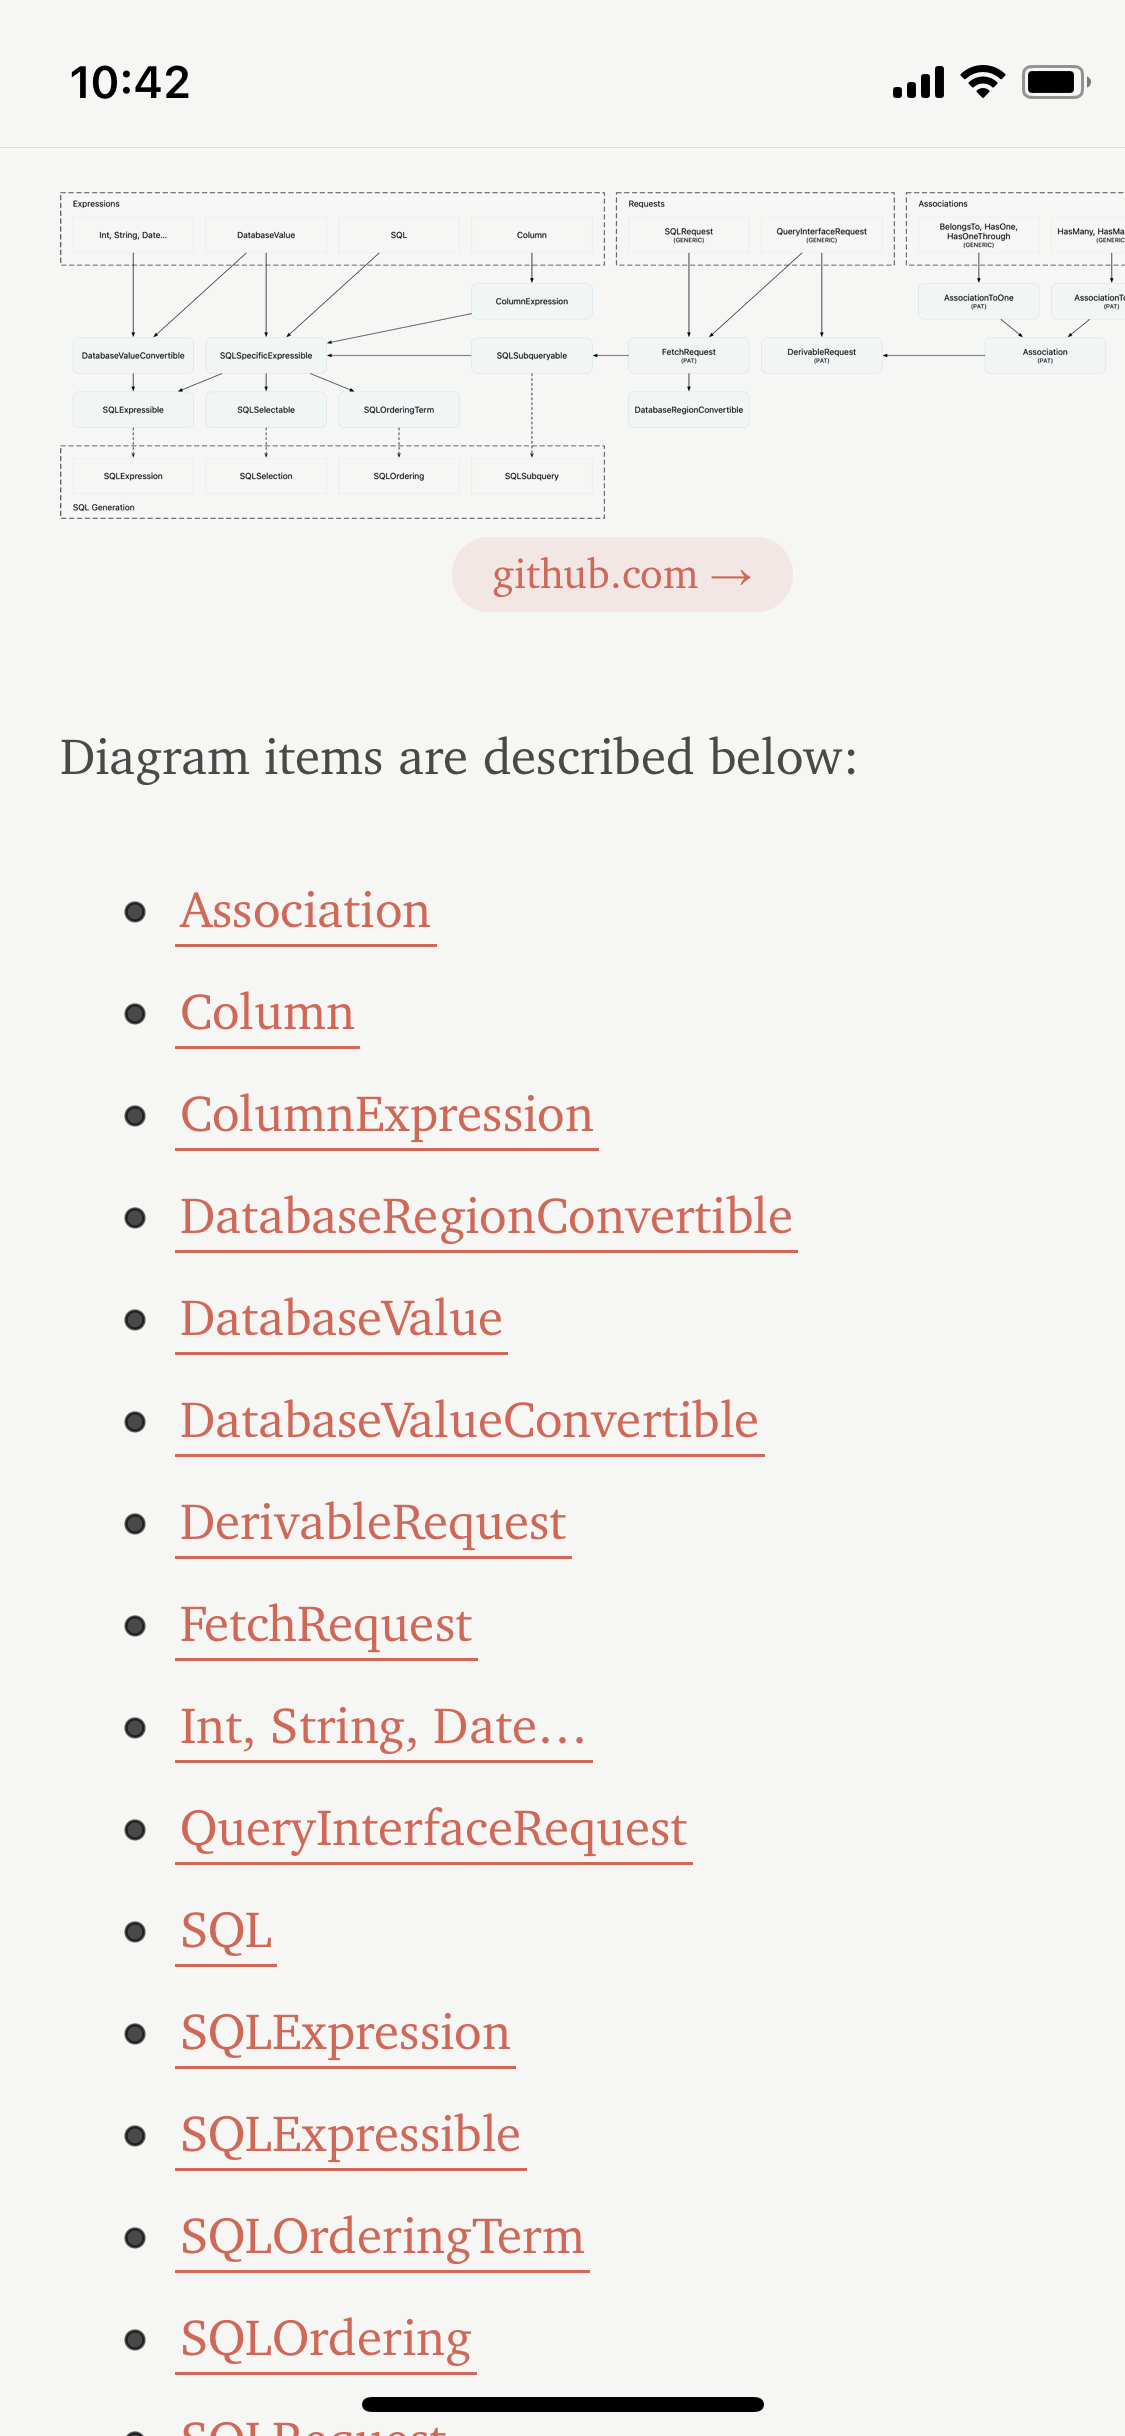This screenshot has width=1125, height=2436.
Task: Select the DatabaseValueConvertible diagram box
Action: pos(132,354)
